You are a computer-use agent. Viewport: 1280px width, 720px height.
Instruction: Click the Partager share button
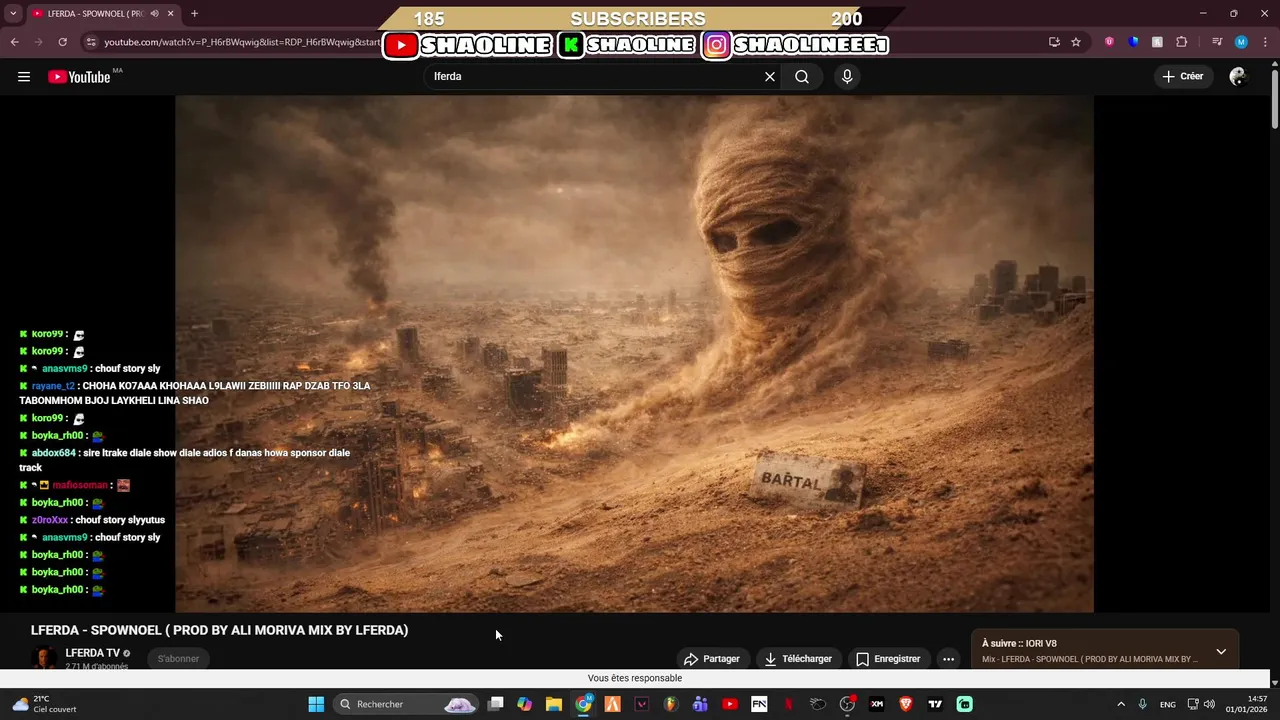[711, 659]
